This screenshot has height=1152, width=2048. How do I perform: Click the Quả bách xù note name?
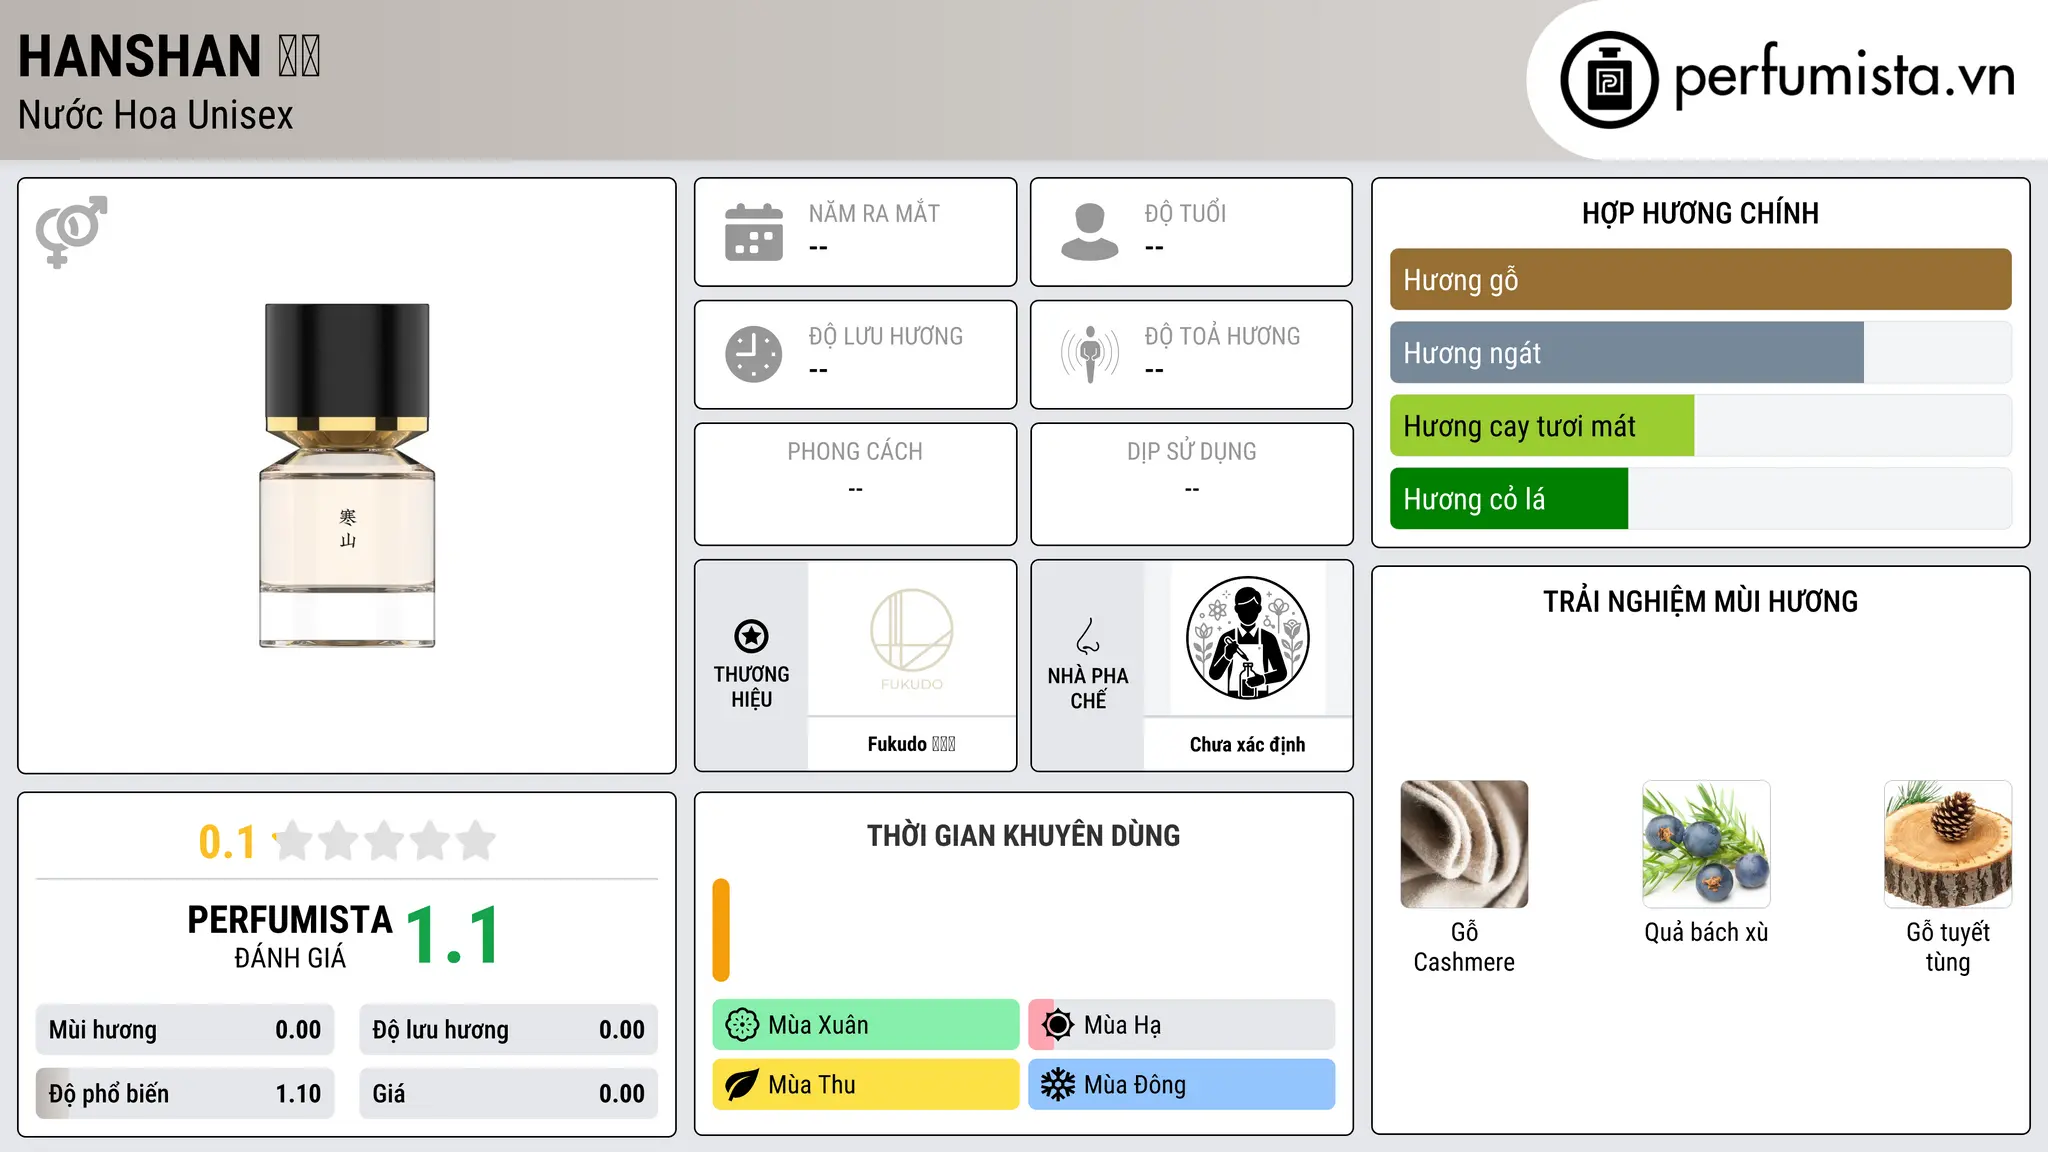(1706, 932)
